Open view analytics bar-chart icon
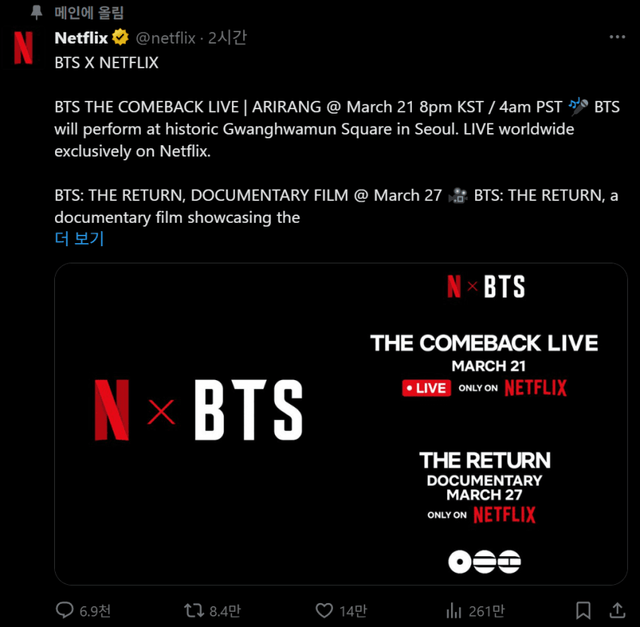This screenshot has width=640, height=627. click(x=453, y=609)
